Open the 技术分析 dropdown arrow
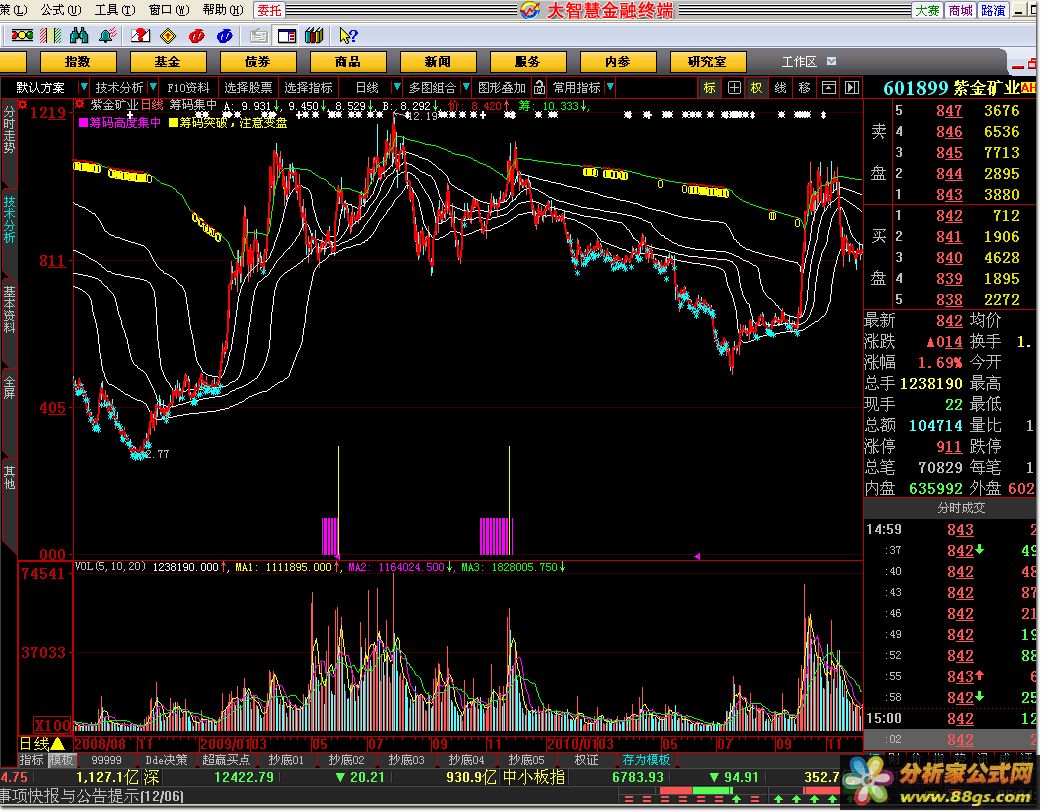The image size is (1042, 812). pyautogui.click(x=154, y=87)
